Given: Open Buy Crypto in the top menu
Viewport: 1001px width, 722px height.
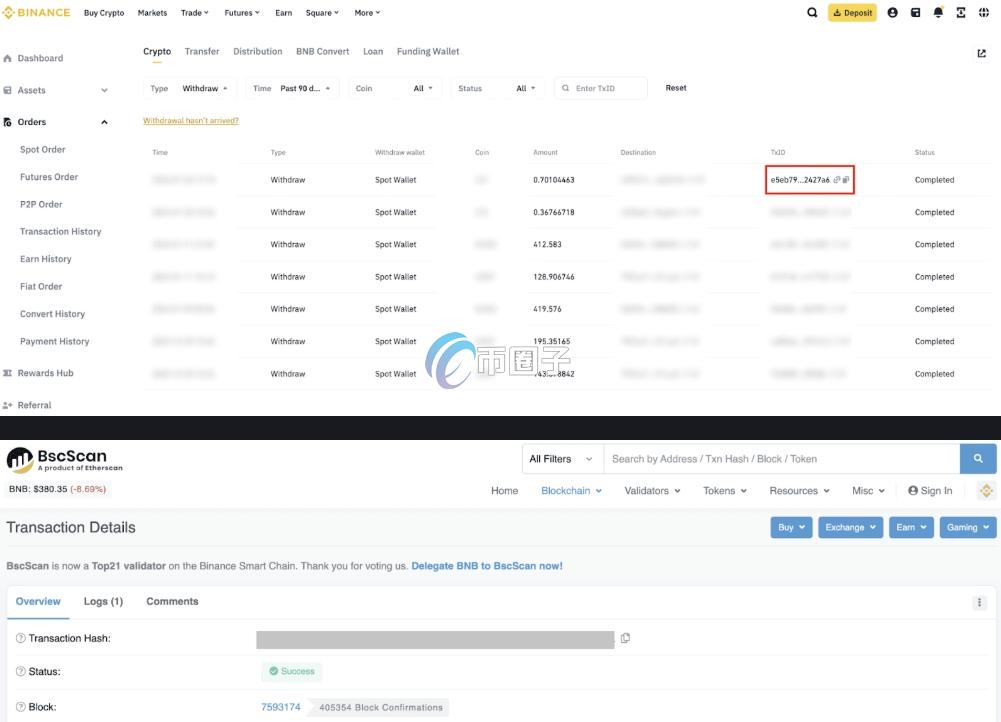Looking at the screenshot, I should (x=104, y=13).
